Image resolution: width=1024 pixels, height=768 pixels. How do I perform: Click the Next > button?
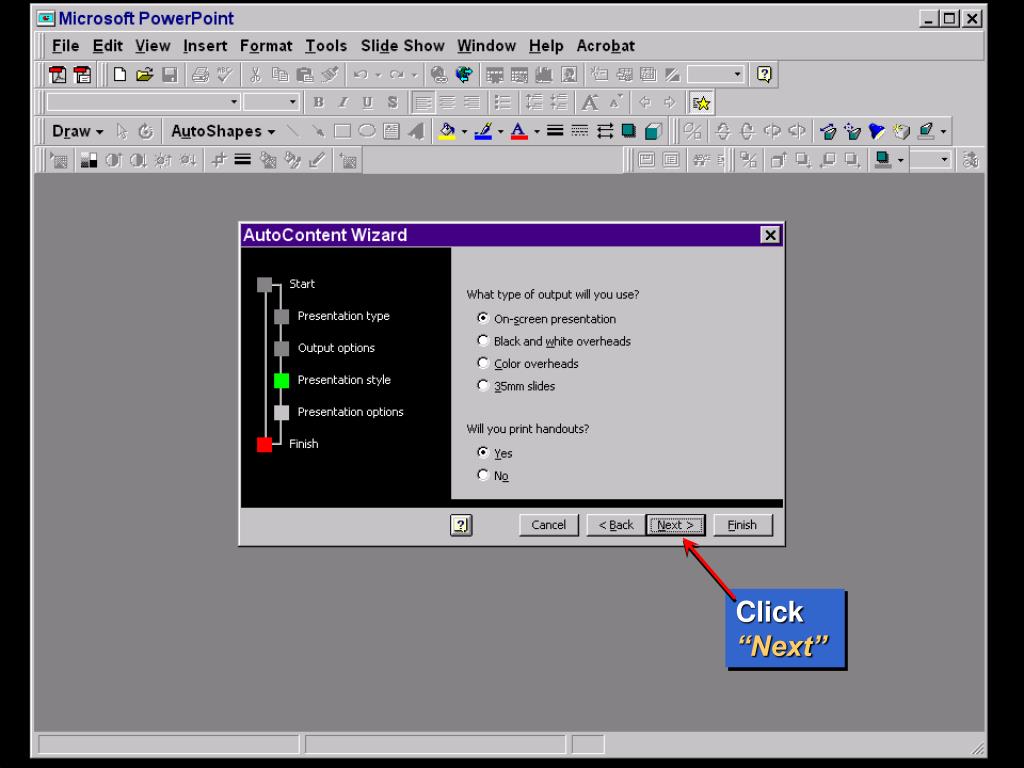(675, 525)
